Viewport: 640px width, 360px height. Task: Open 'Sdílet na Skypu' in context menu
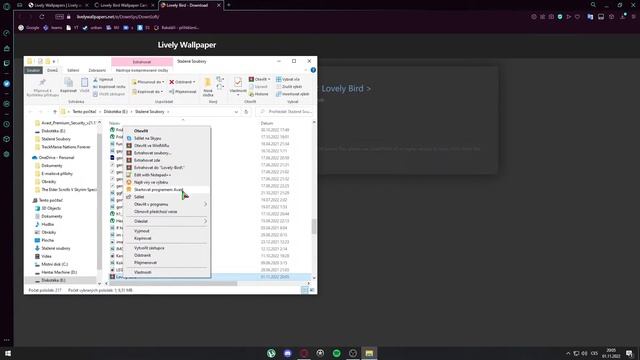click(x=147, y=138)
